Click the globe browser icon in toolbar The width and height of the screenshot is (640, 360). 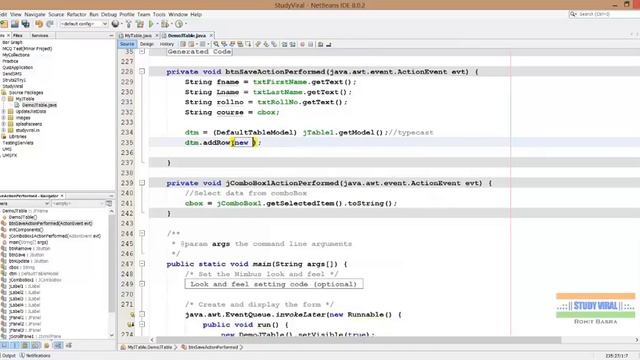116,24
